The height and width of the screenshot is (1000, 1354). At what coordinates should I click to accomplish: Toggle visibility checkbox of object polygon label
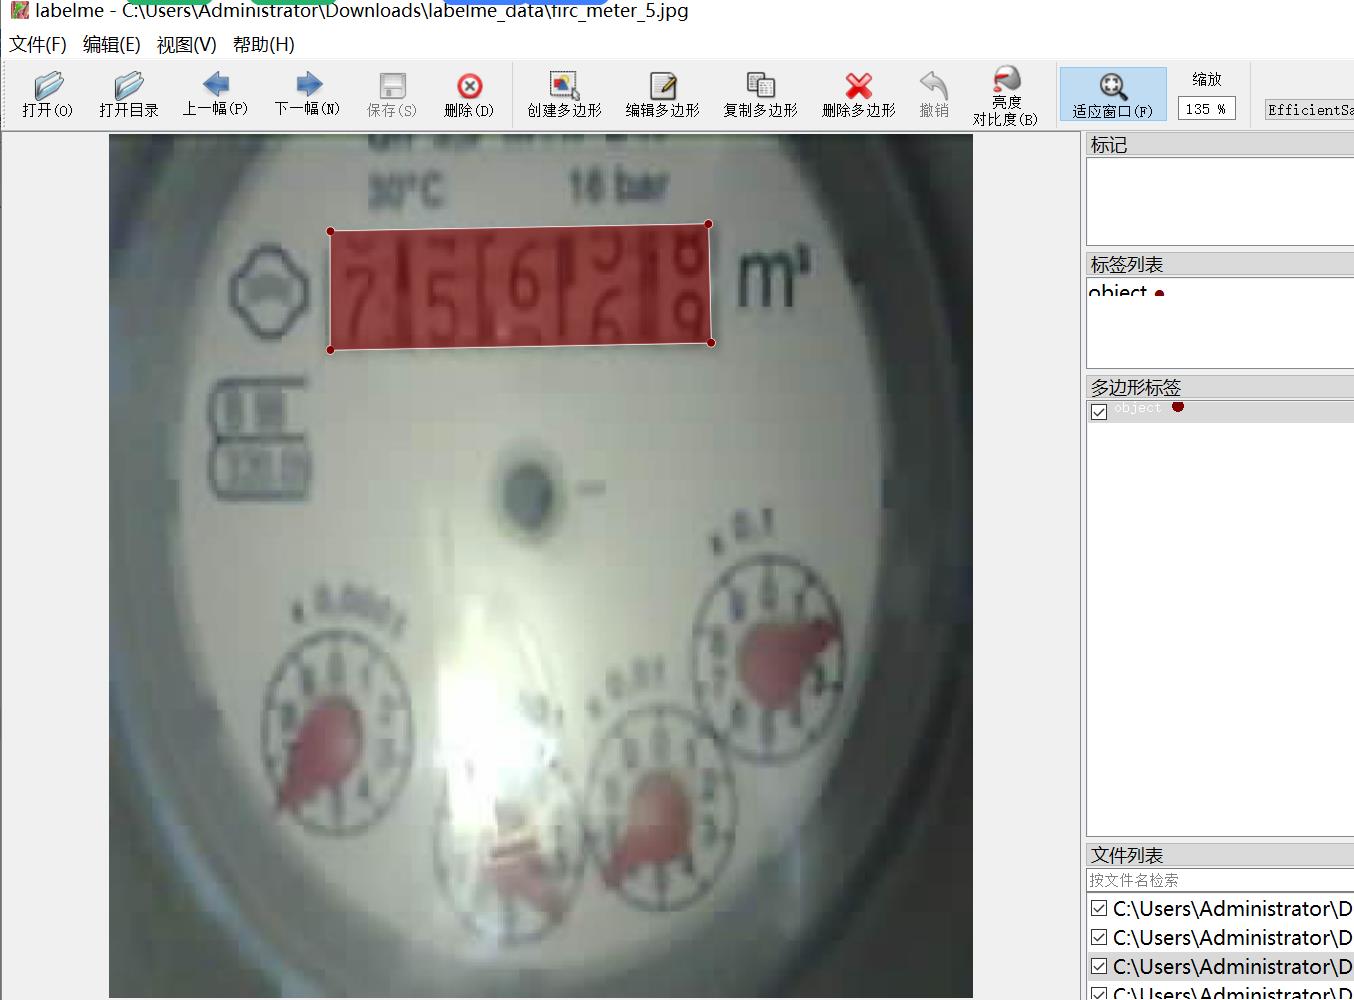(x=1099, y=411)
